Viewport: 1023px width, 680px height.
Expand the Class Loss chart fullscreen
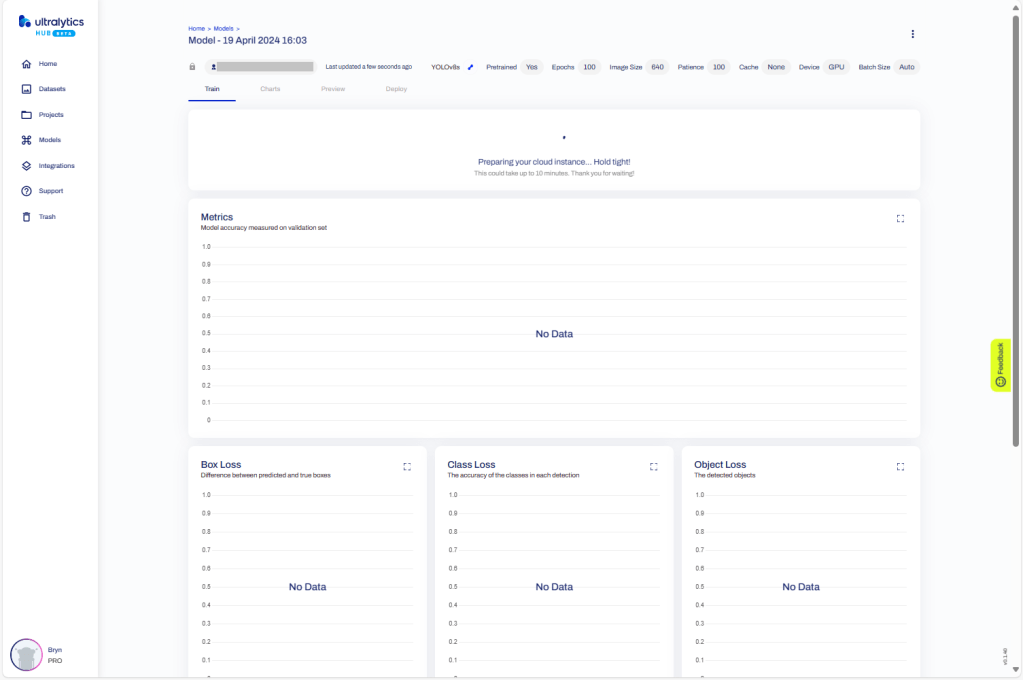point(654,466)
